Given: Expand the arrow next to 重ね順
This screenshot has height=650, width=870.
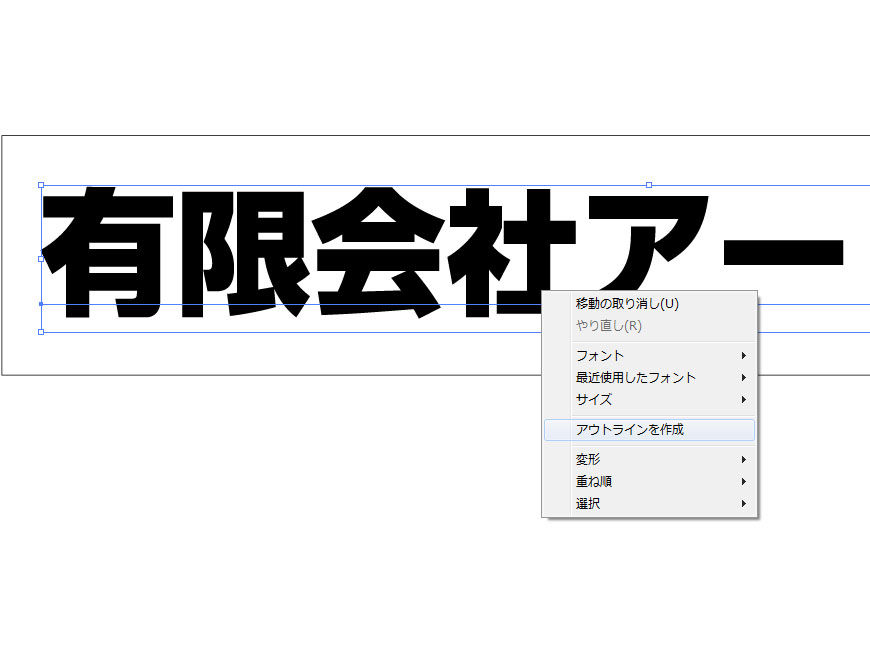Looking at the screenshot, I should click(743, 481).
